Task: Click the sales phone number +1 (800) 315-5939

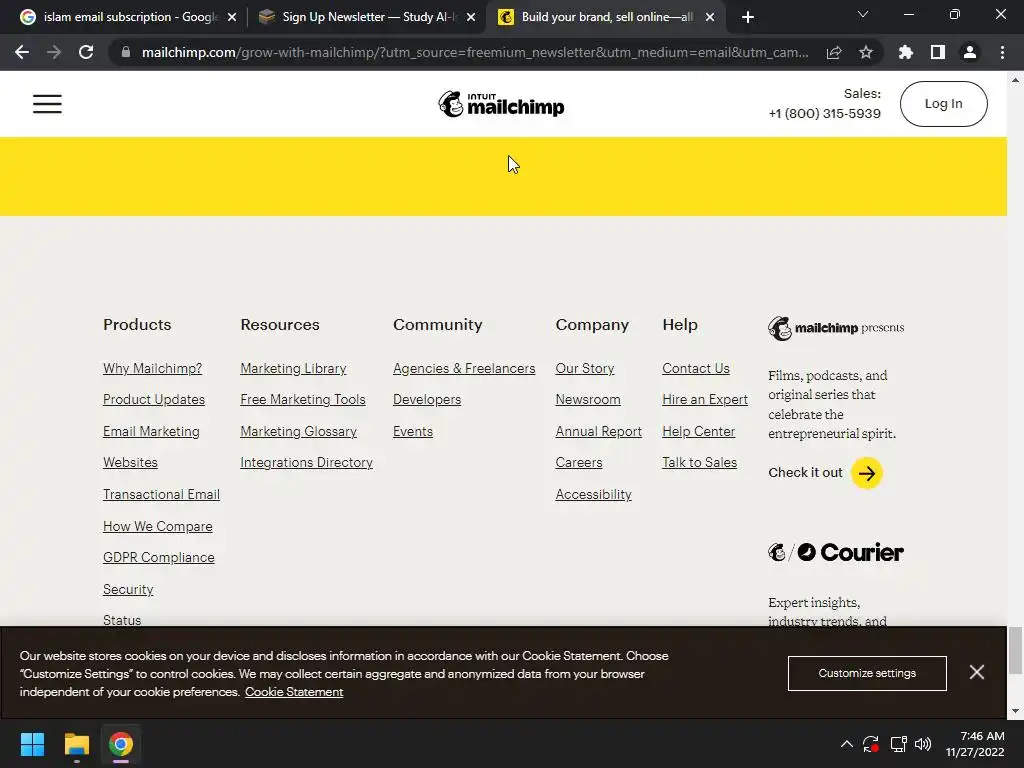Action: click(824, 114)
